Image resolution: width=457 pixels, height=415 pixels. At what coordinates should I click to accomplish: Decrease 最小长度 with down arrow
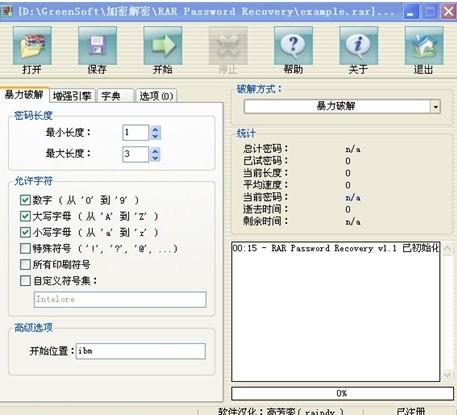pyautogui.click(x=155, y=136)
